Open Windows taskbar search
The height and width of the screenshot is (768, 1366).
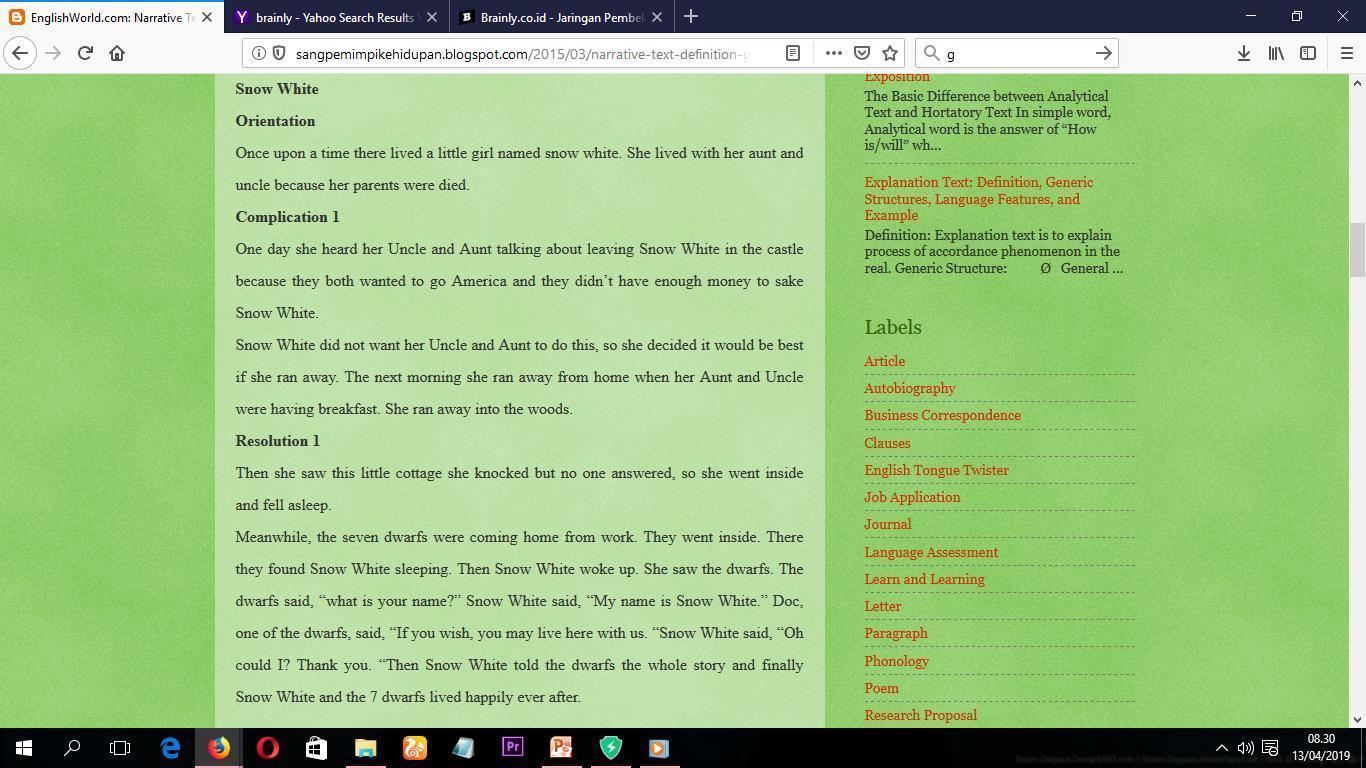pyautogui.click(x=72, y=748)
